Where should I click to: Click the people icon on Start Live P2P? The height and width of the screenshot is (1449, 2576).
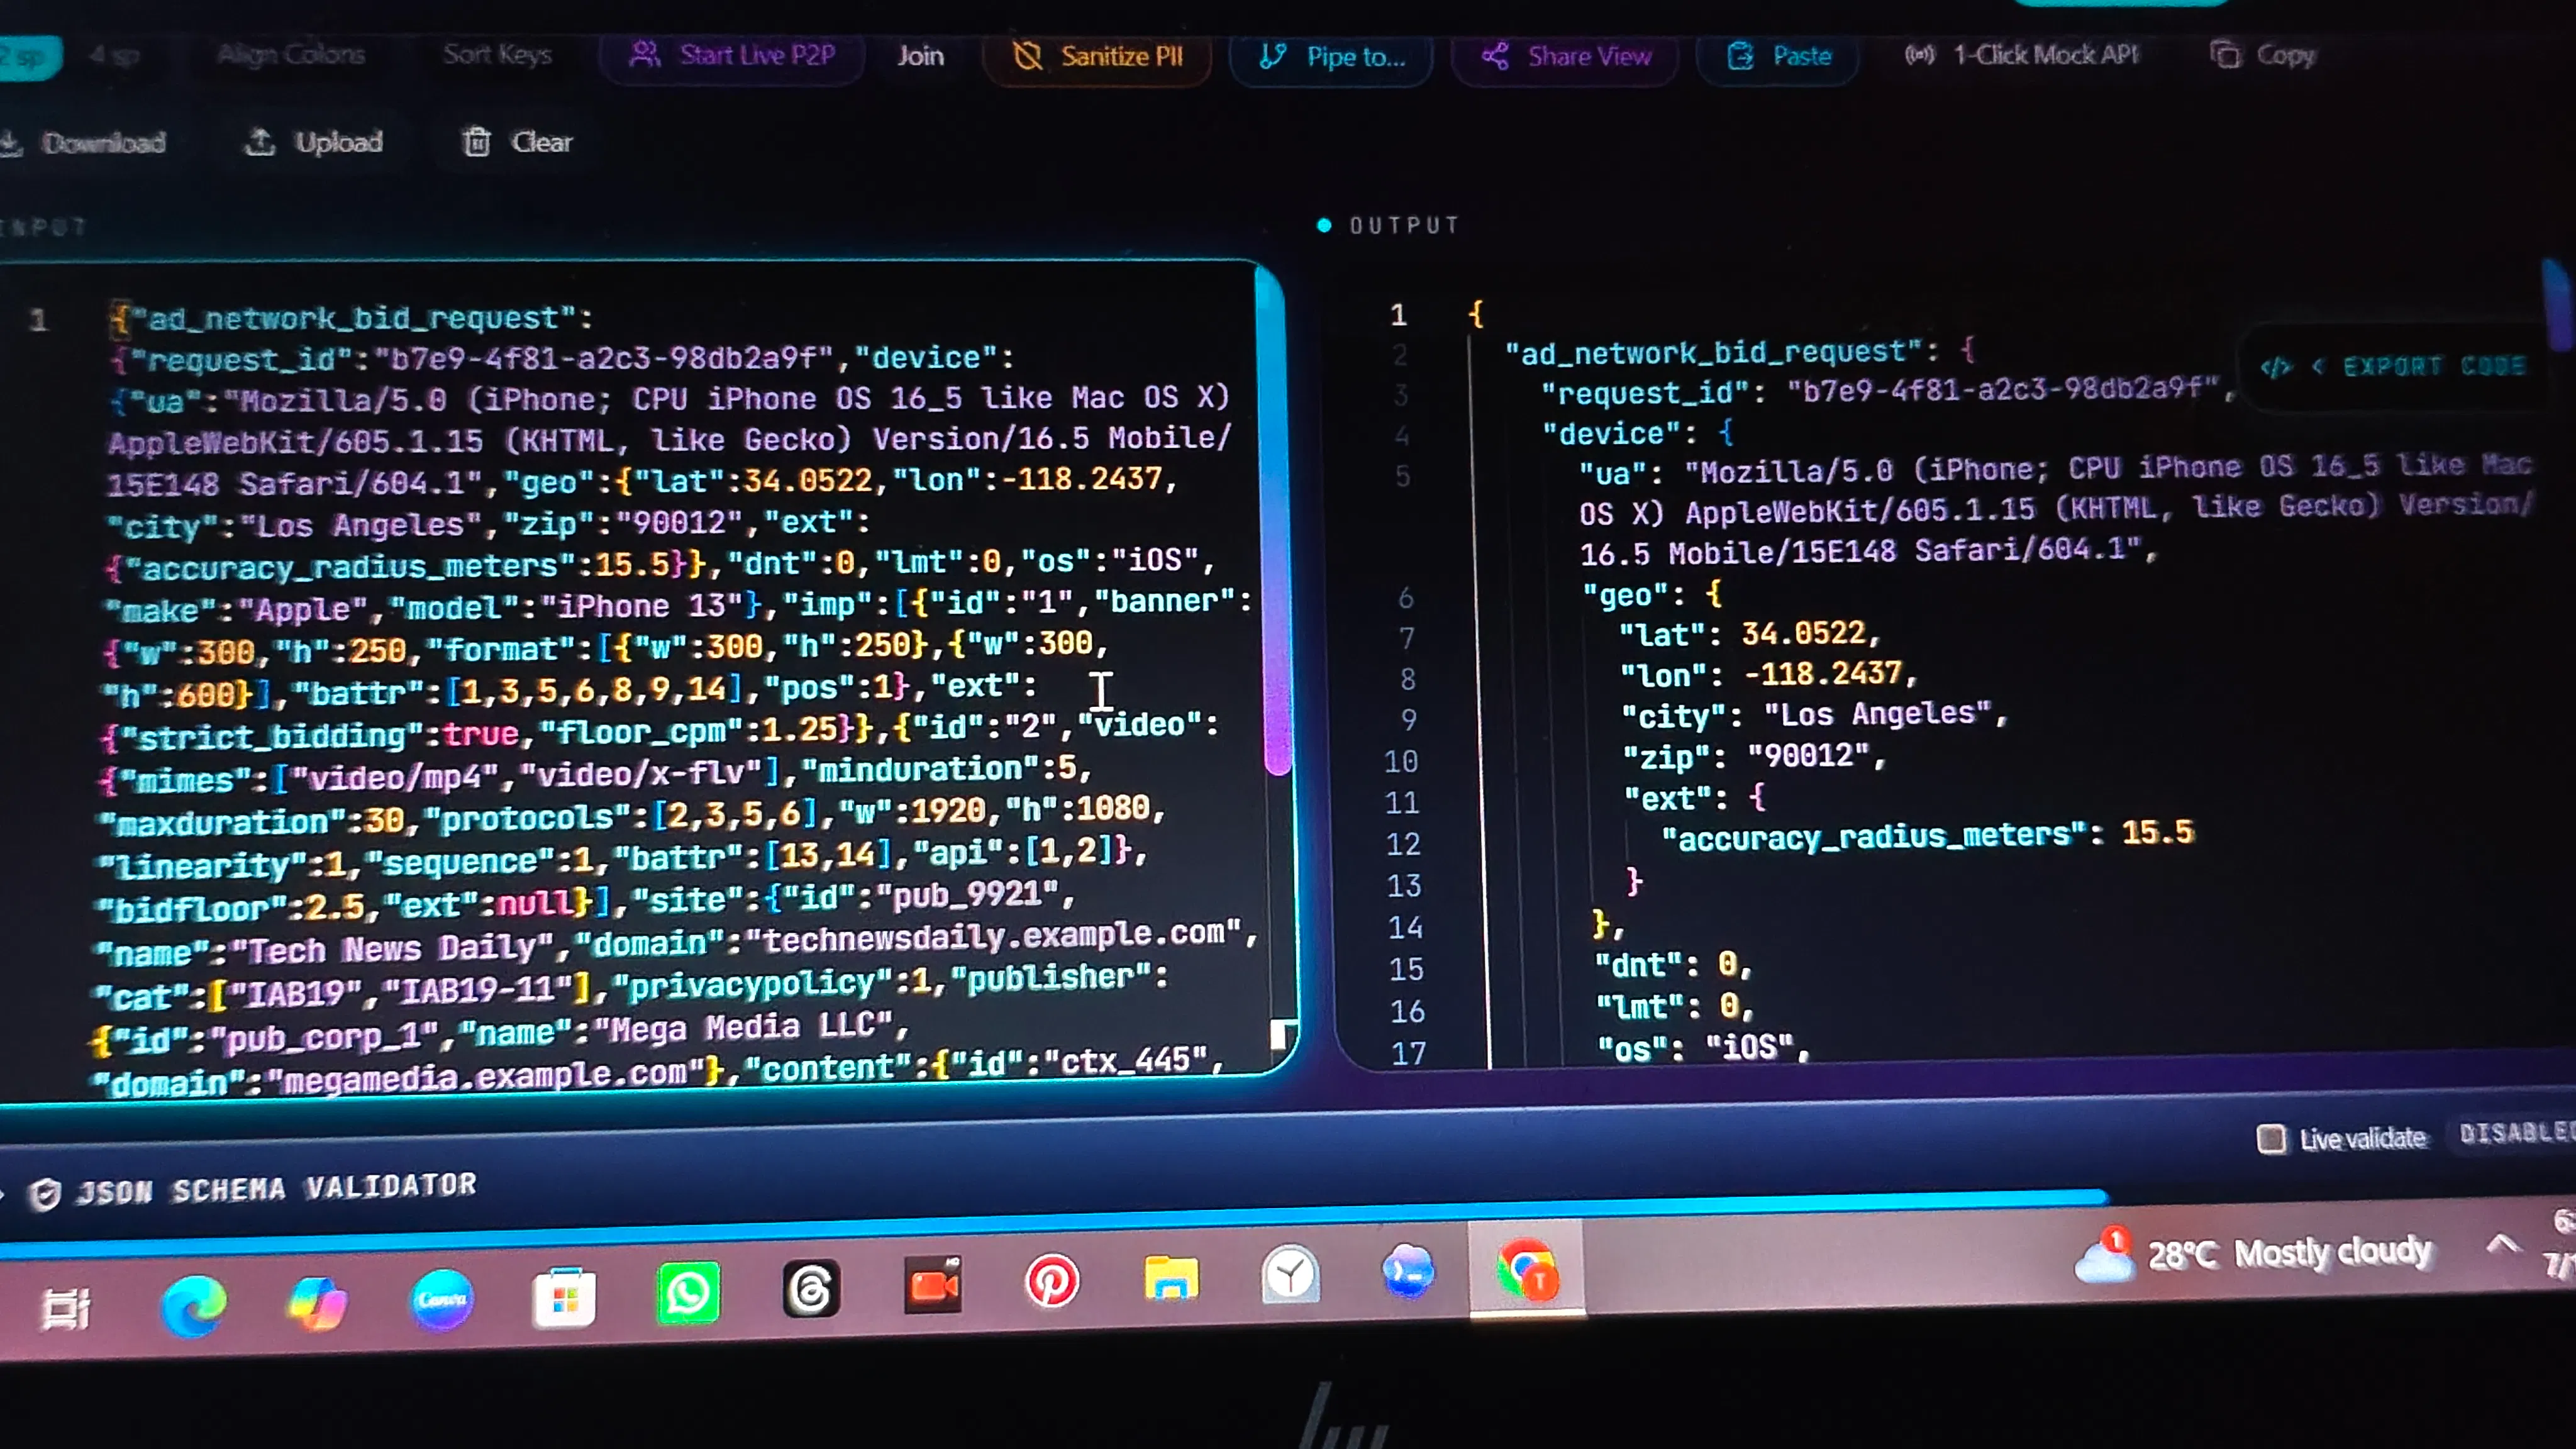pos(645,55)
